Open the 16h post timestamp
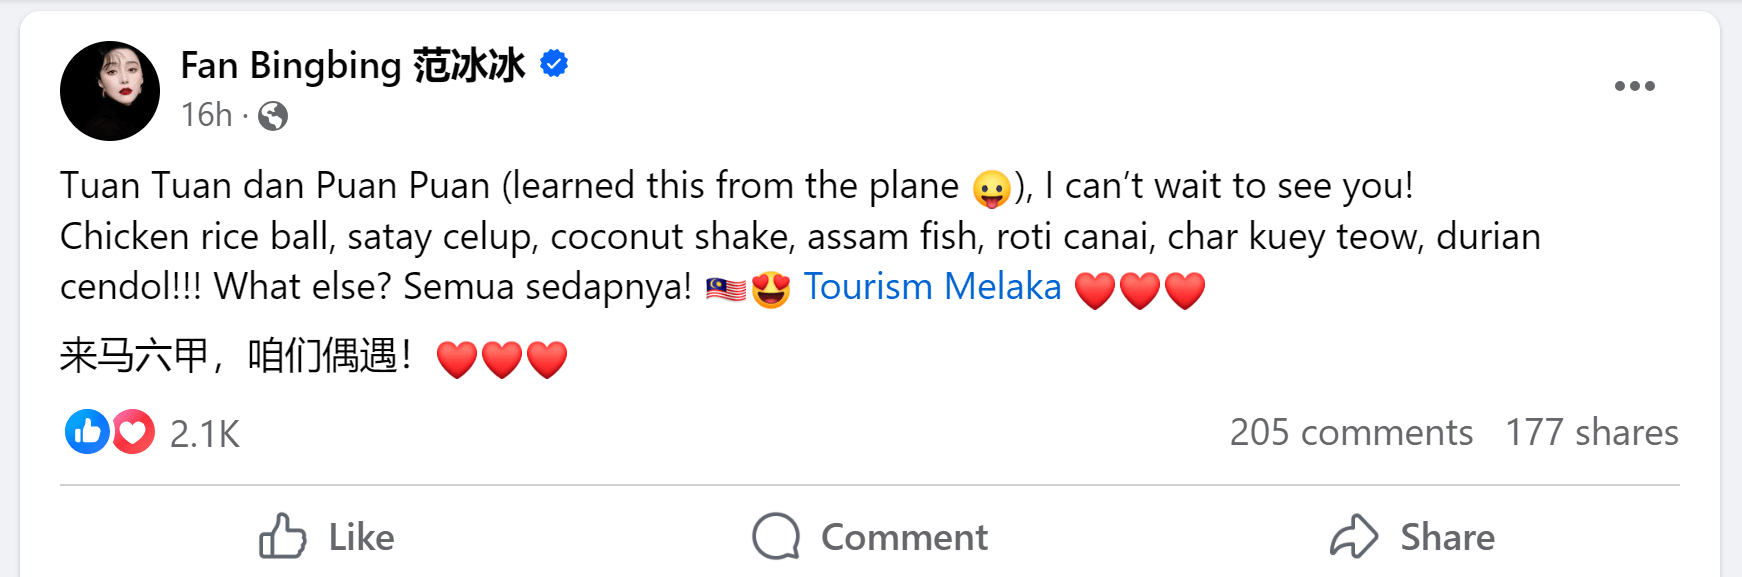The image size is (1742, 577). pos(206,115)
